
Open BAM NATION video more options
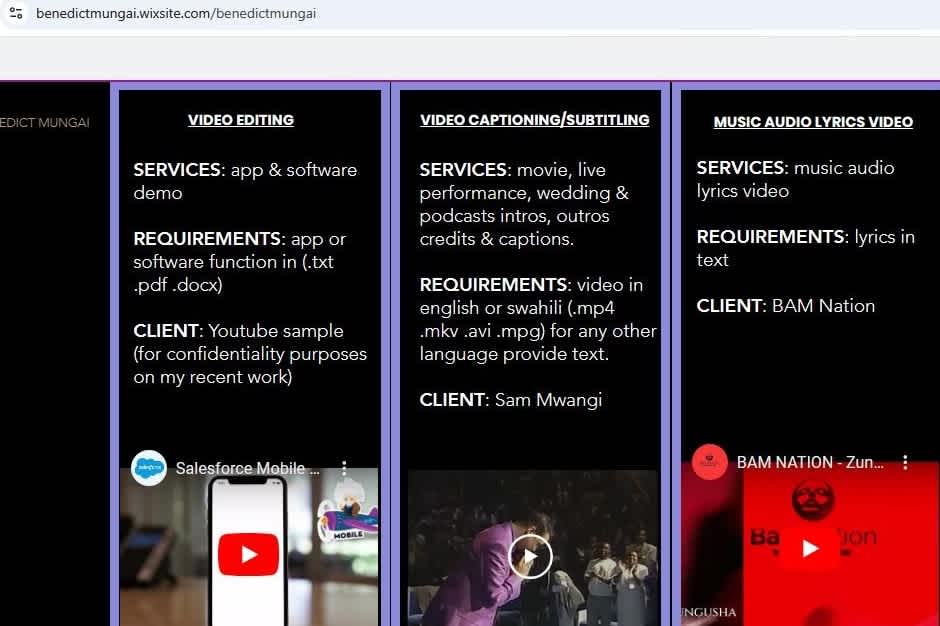[x=905, y=462]
